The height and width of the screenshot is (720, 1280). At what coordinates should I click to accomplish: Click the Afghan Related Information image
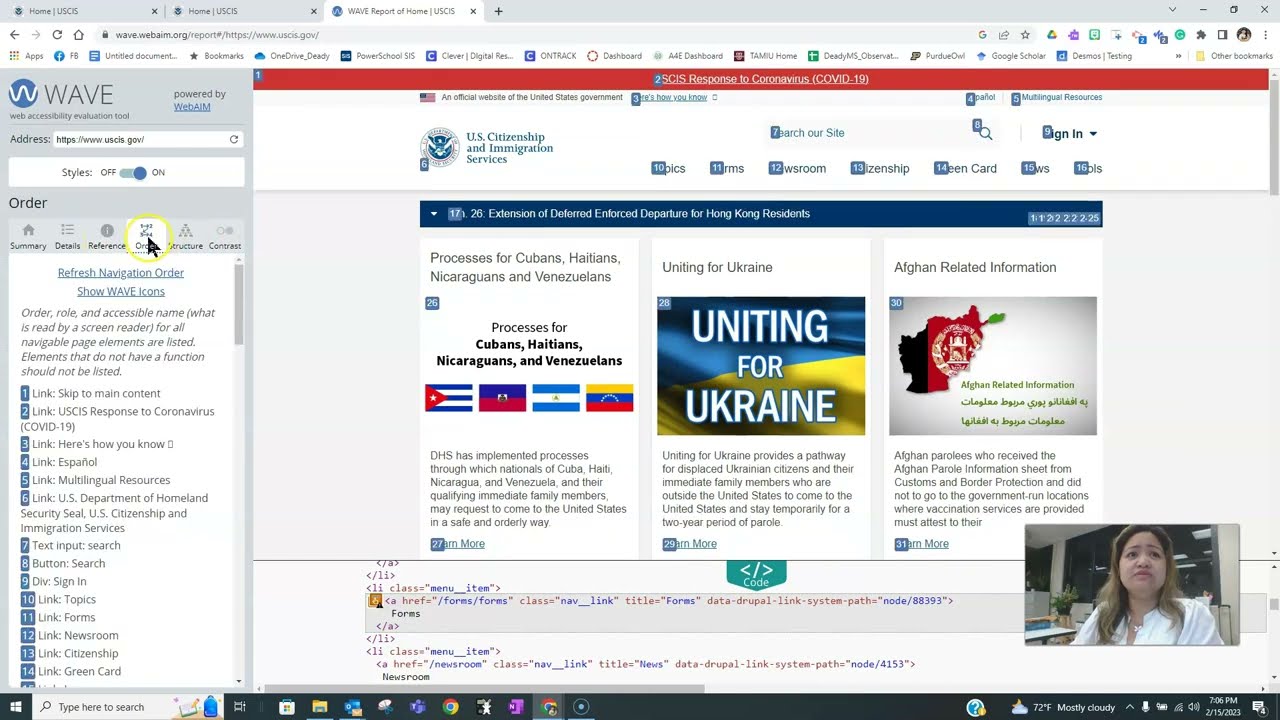point(993,366)
